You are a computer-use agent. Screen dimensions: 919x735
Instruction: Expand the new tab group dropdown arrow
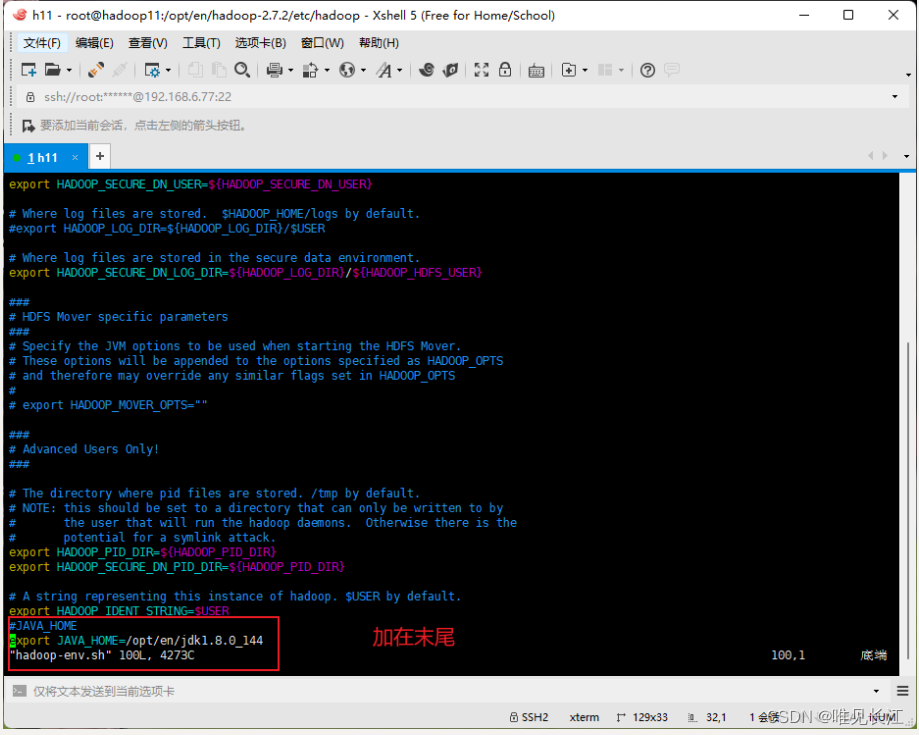[x=585, y=70]
